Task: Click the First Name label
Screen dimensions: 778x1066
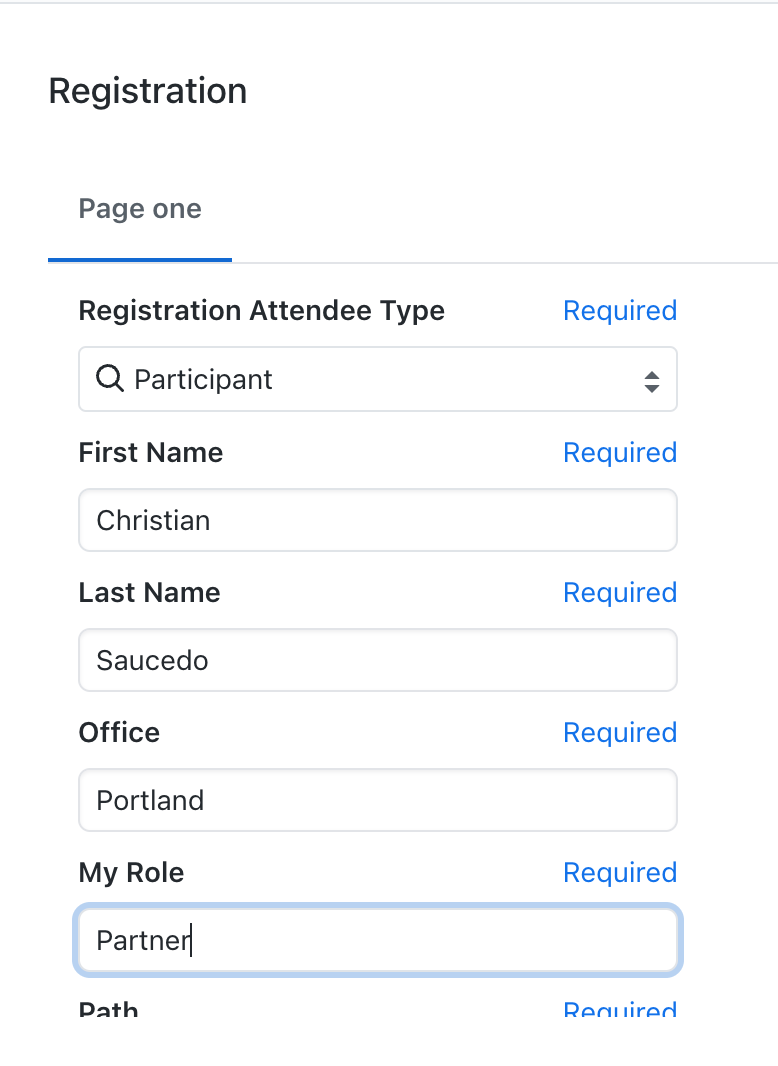Action: tap(151, 453)
